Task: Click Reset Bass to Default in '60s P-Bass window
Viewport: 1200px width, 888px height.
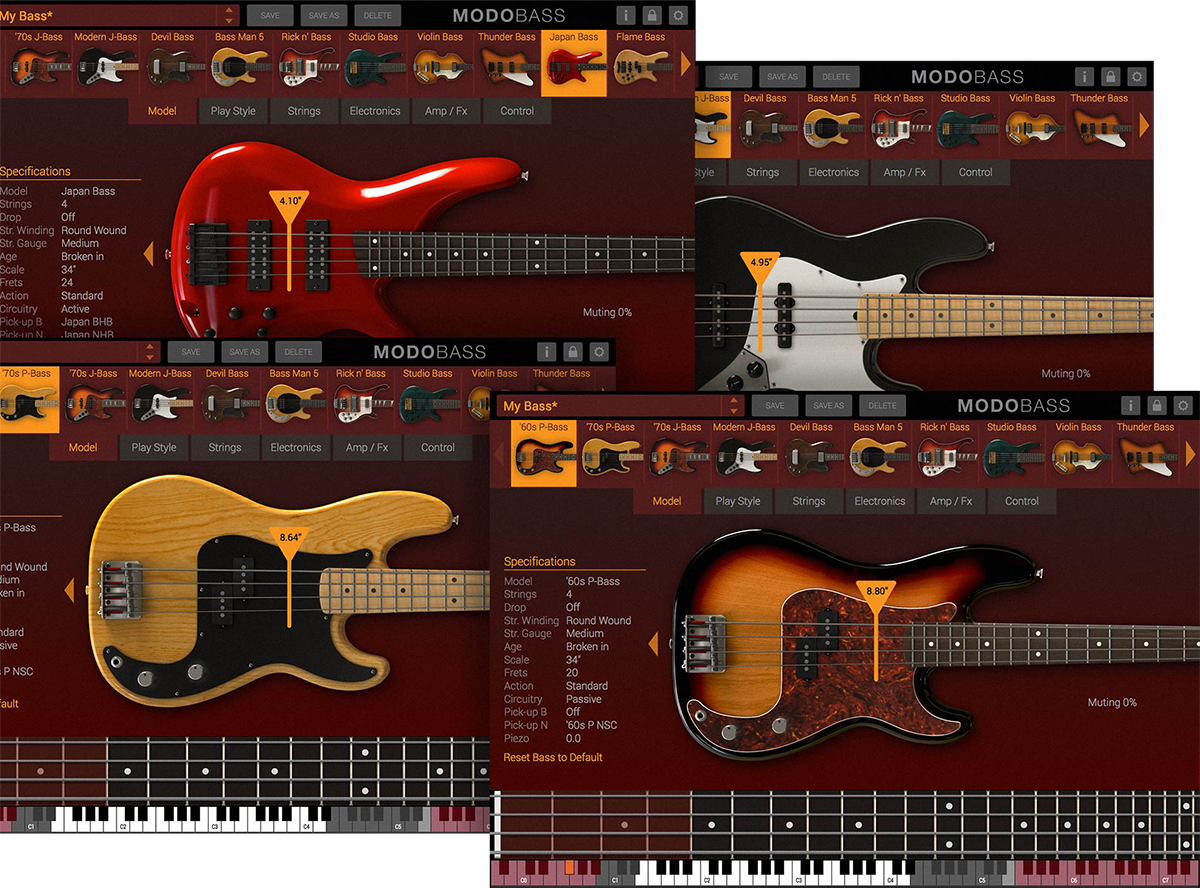Action: tap(553, 757)
